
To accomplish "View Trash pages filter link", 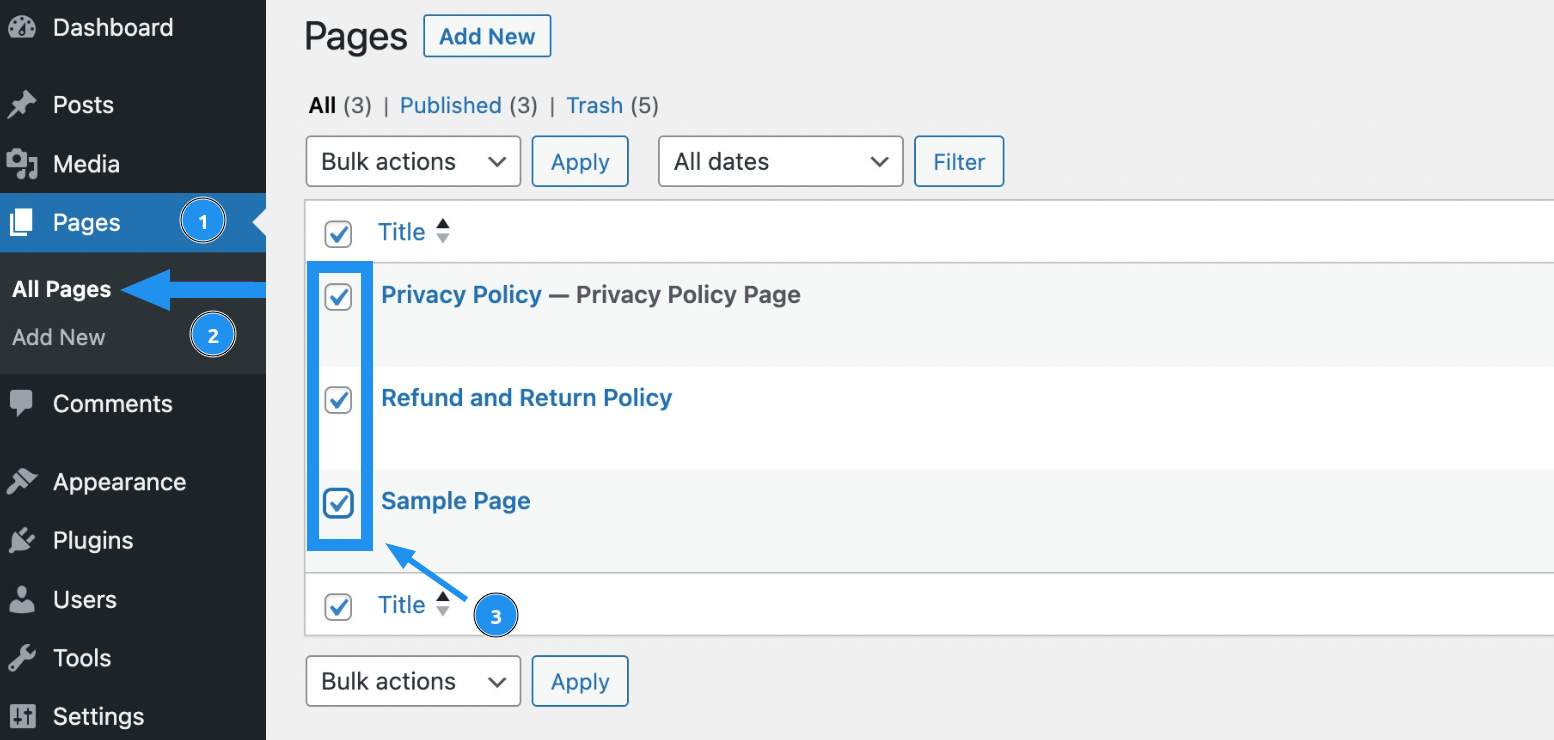I will click(x=594, y=106).
